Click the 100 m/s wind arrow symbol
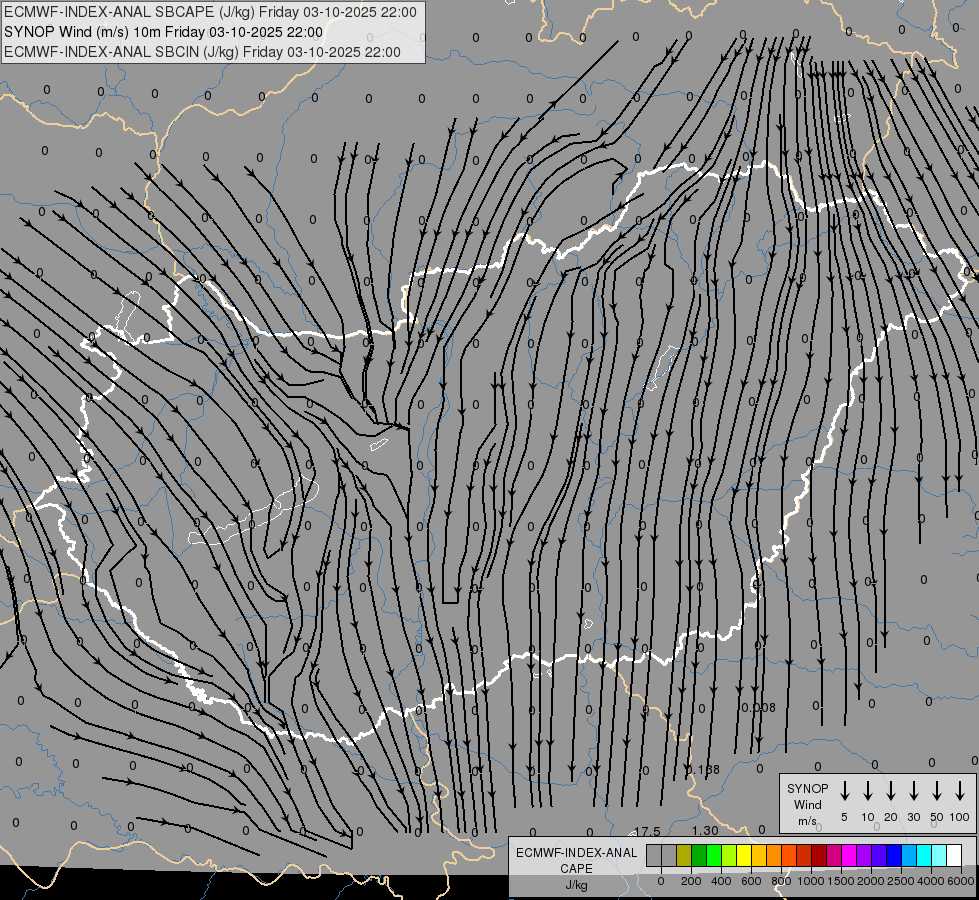Image resolution: width=979 pixels, height=900 pixels. [960, 790]
